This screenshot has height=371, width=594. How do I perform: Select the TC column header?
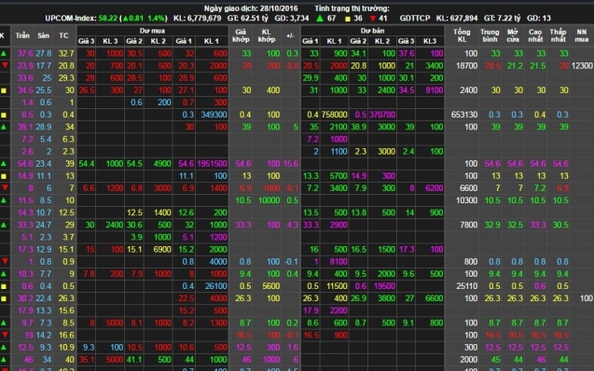[x=64, y=36]
